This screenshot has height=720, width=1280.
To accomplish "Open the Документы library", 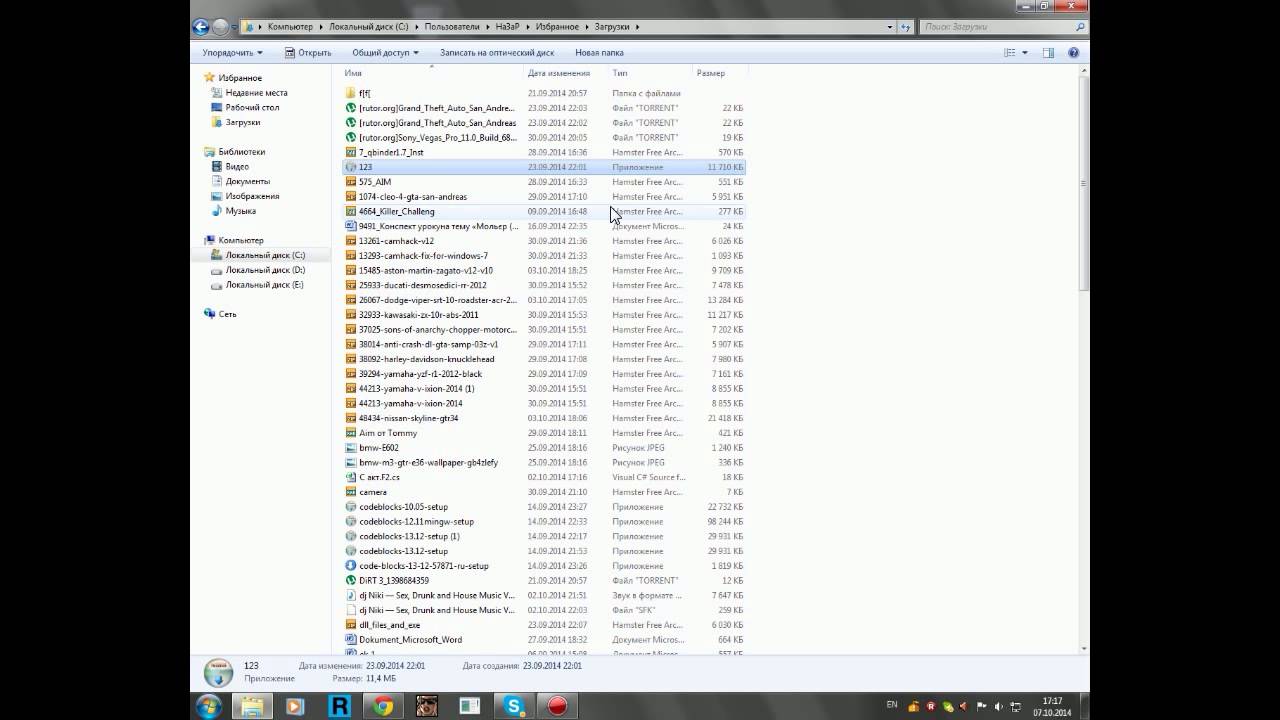I will (247, 181).
